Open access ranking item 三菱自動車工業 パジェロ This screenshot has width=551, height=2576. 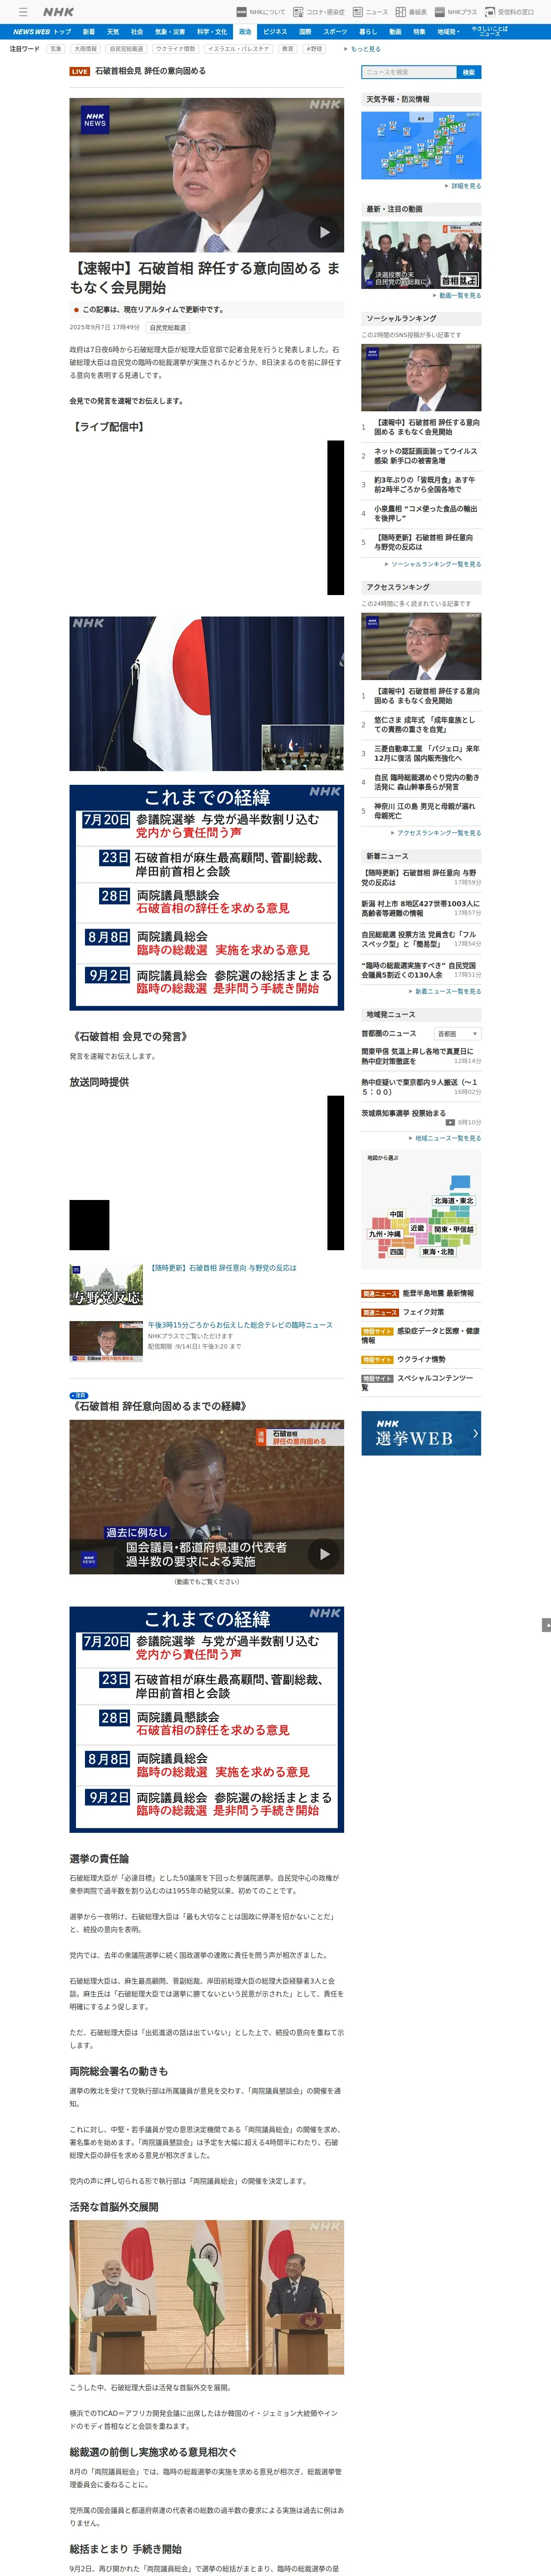[x=427, y=753]
